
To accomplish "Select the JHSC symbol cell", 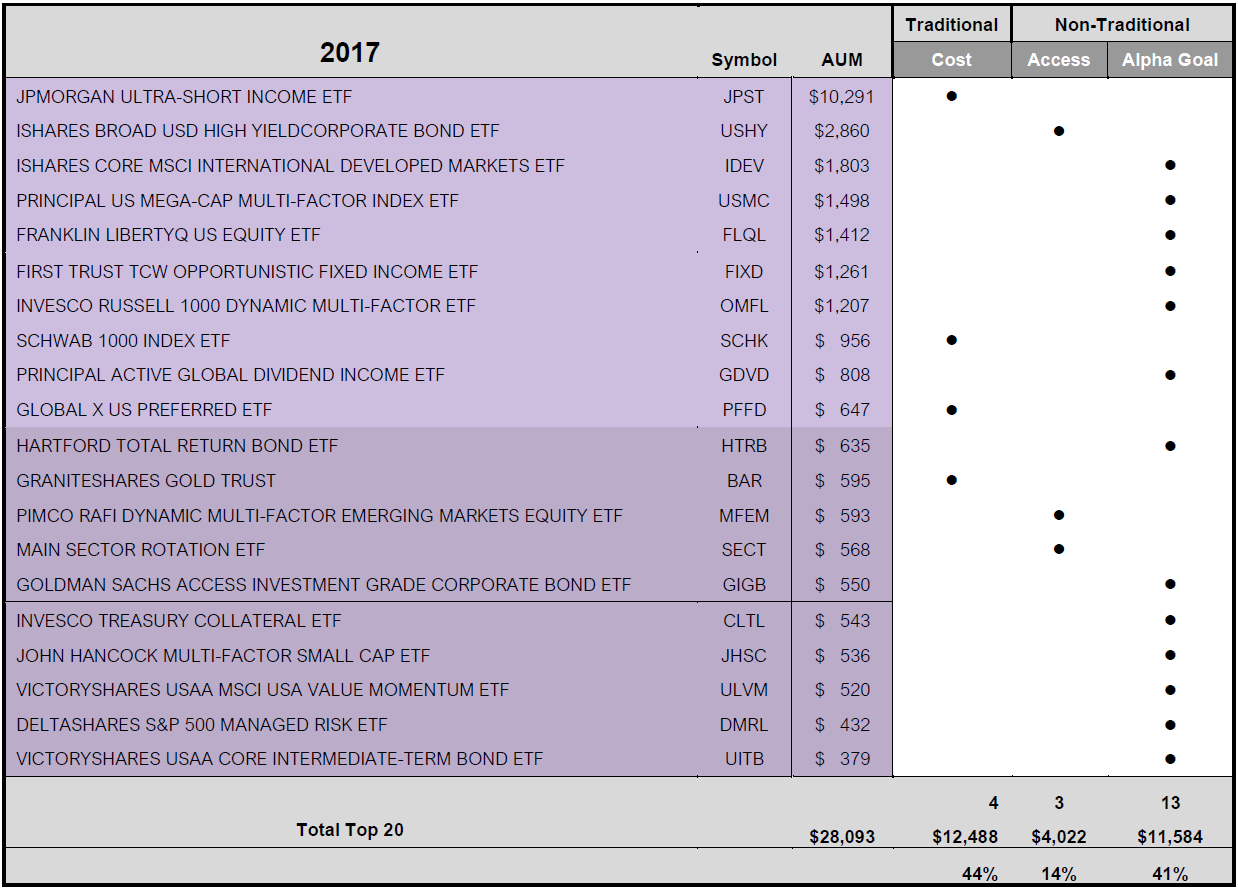I will (744, 656).
